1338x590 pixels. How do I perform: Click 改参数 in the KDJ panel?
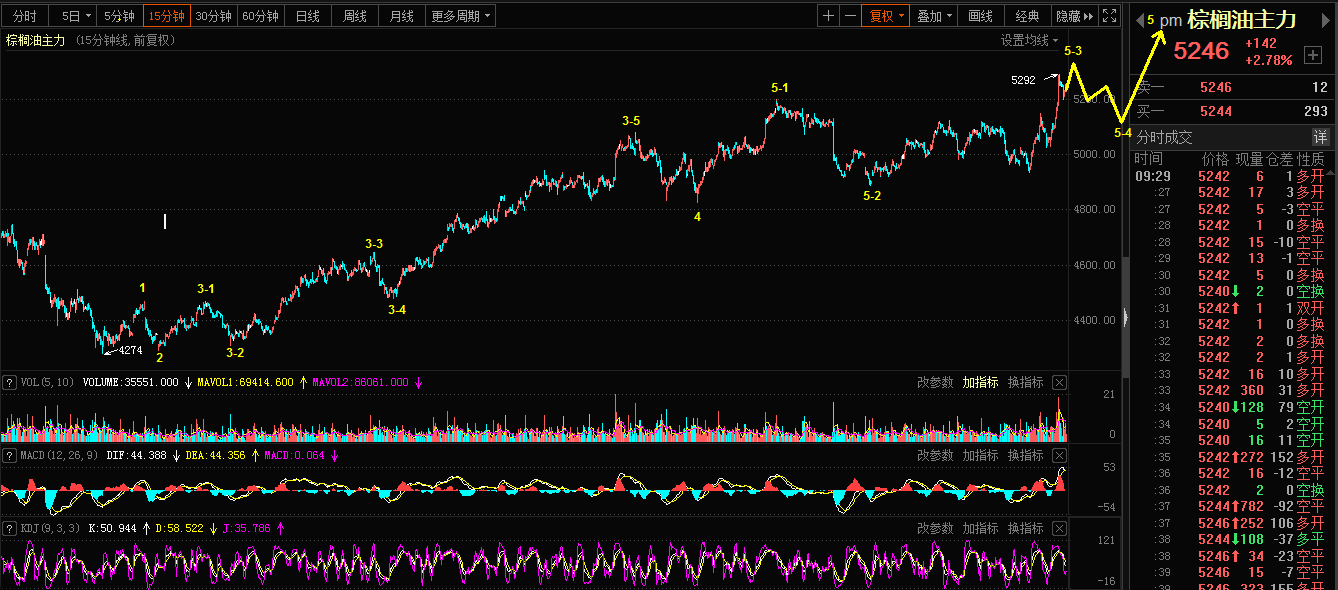(935, 528)
